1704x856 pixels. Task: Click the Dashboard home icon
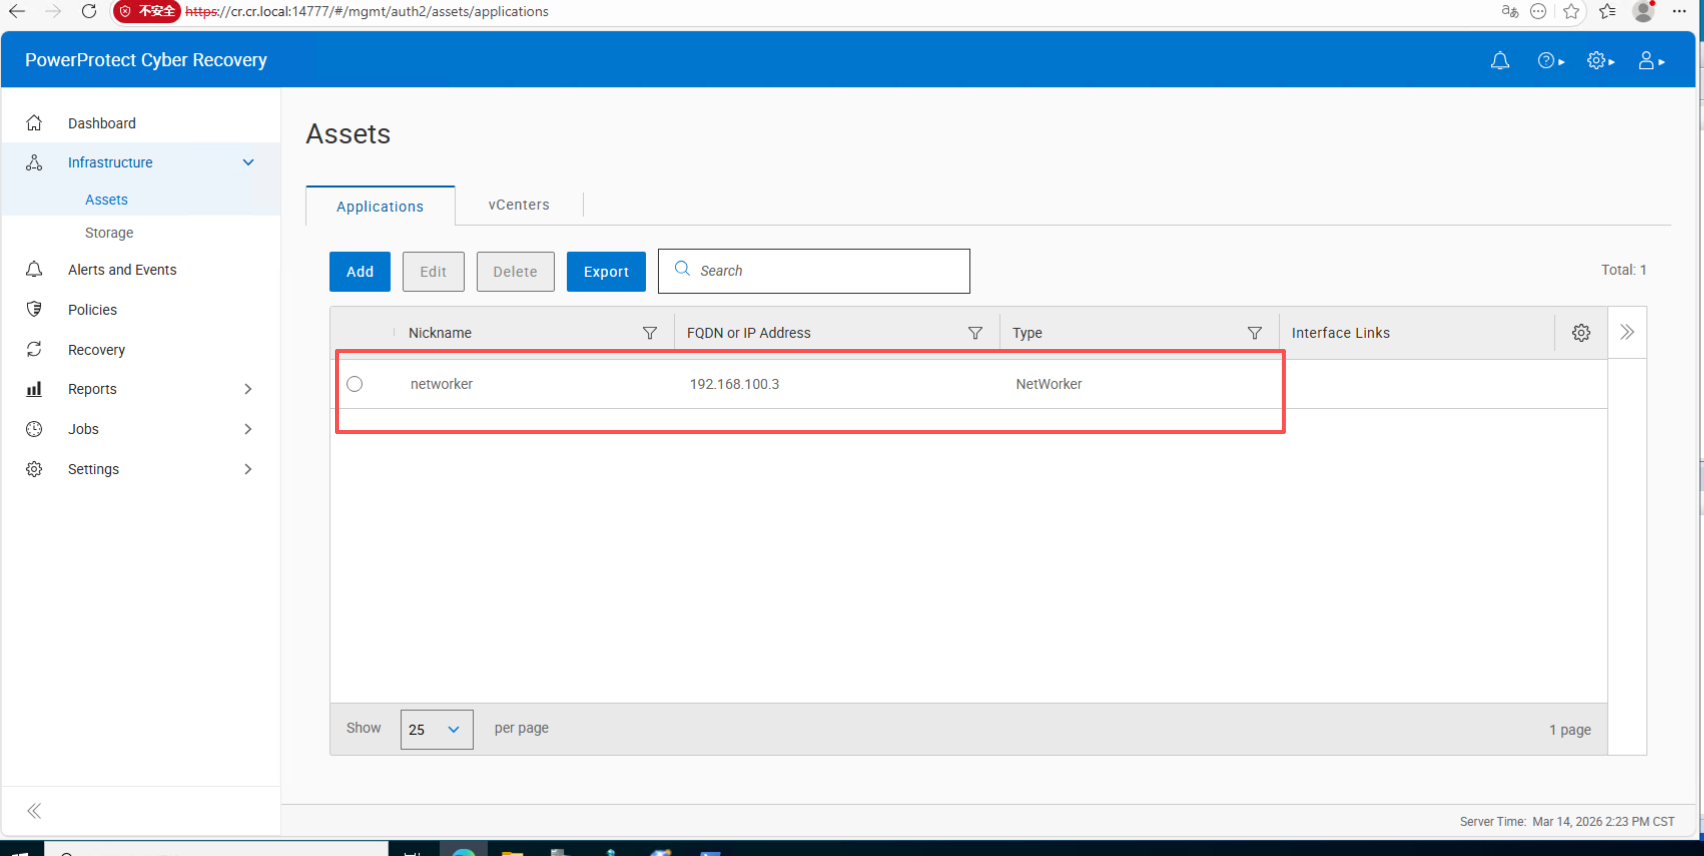coord(34,123)
